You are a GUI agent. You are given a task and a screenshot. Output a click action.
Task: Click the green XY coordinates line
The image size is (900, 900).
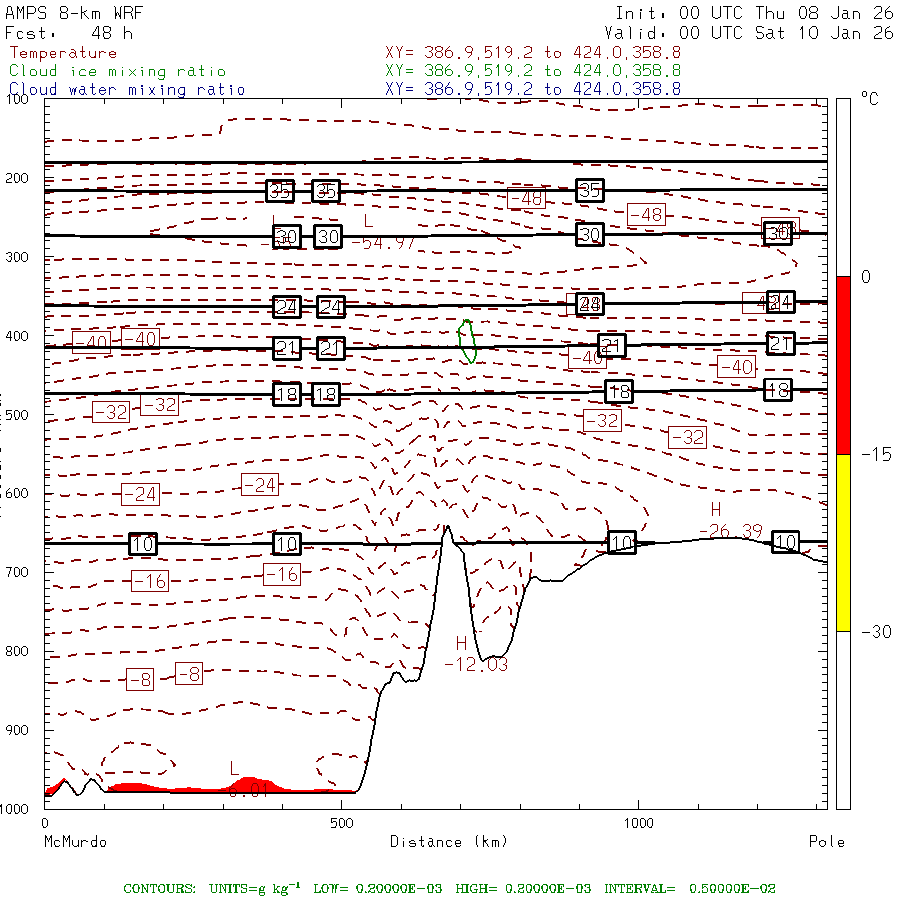[533, 71]
